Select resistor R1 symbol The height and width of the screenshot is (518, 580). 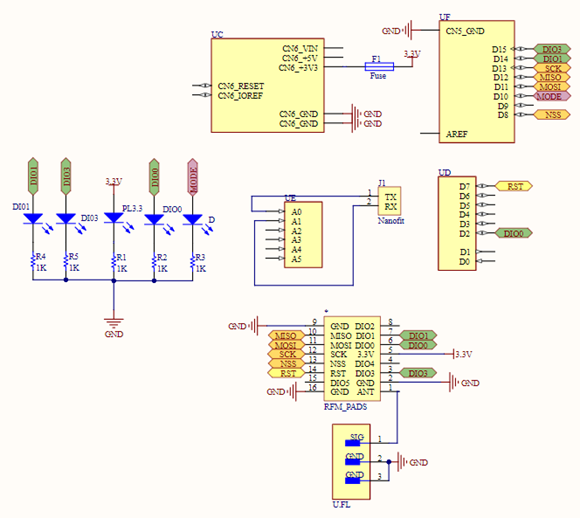[x=114, y=262]
